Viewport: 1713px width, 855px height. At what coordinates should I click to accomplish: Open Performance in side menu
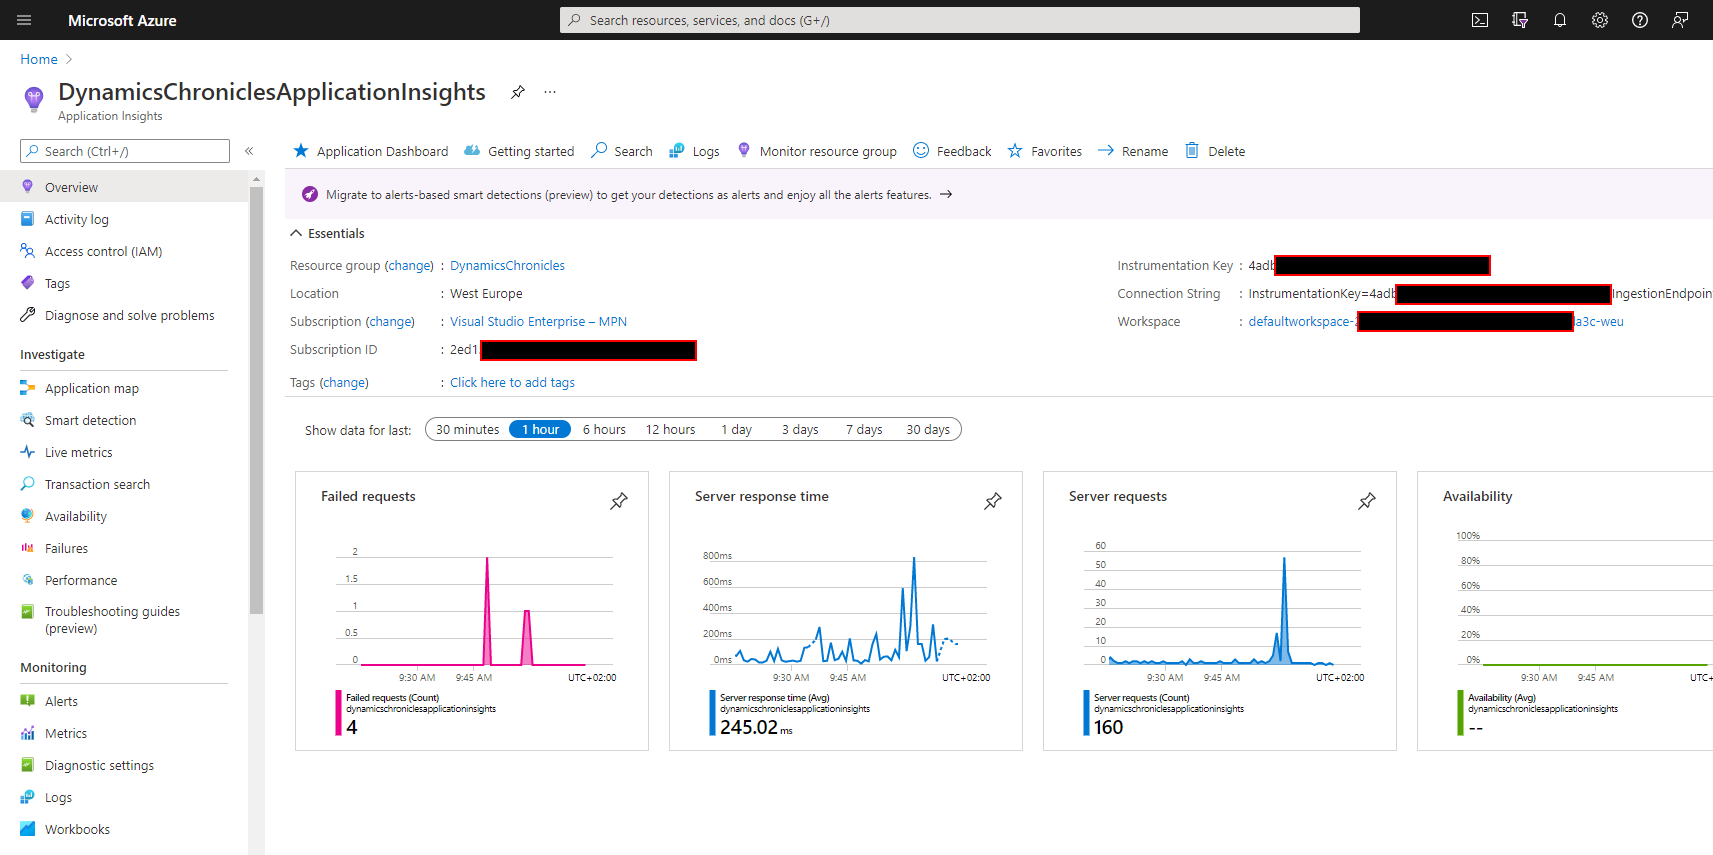124,580
